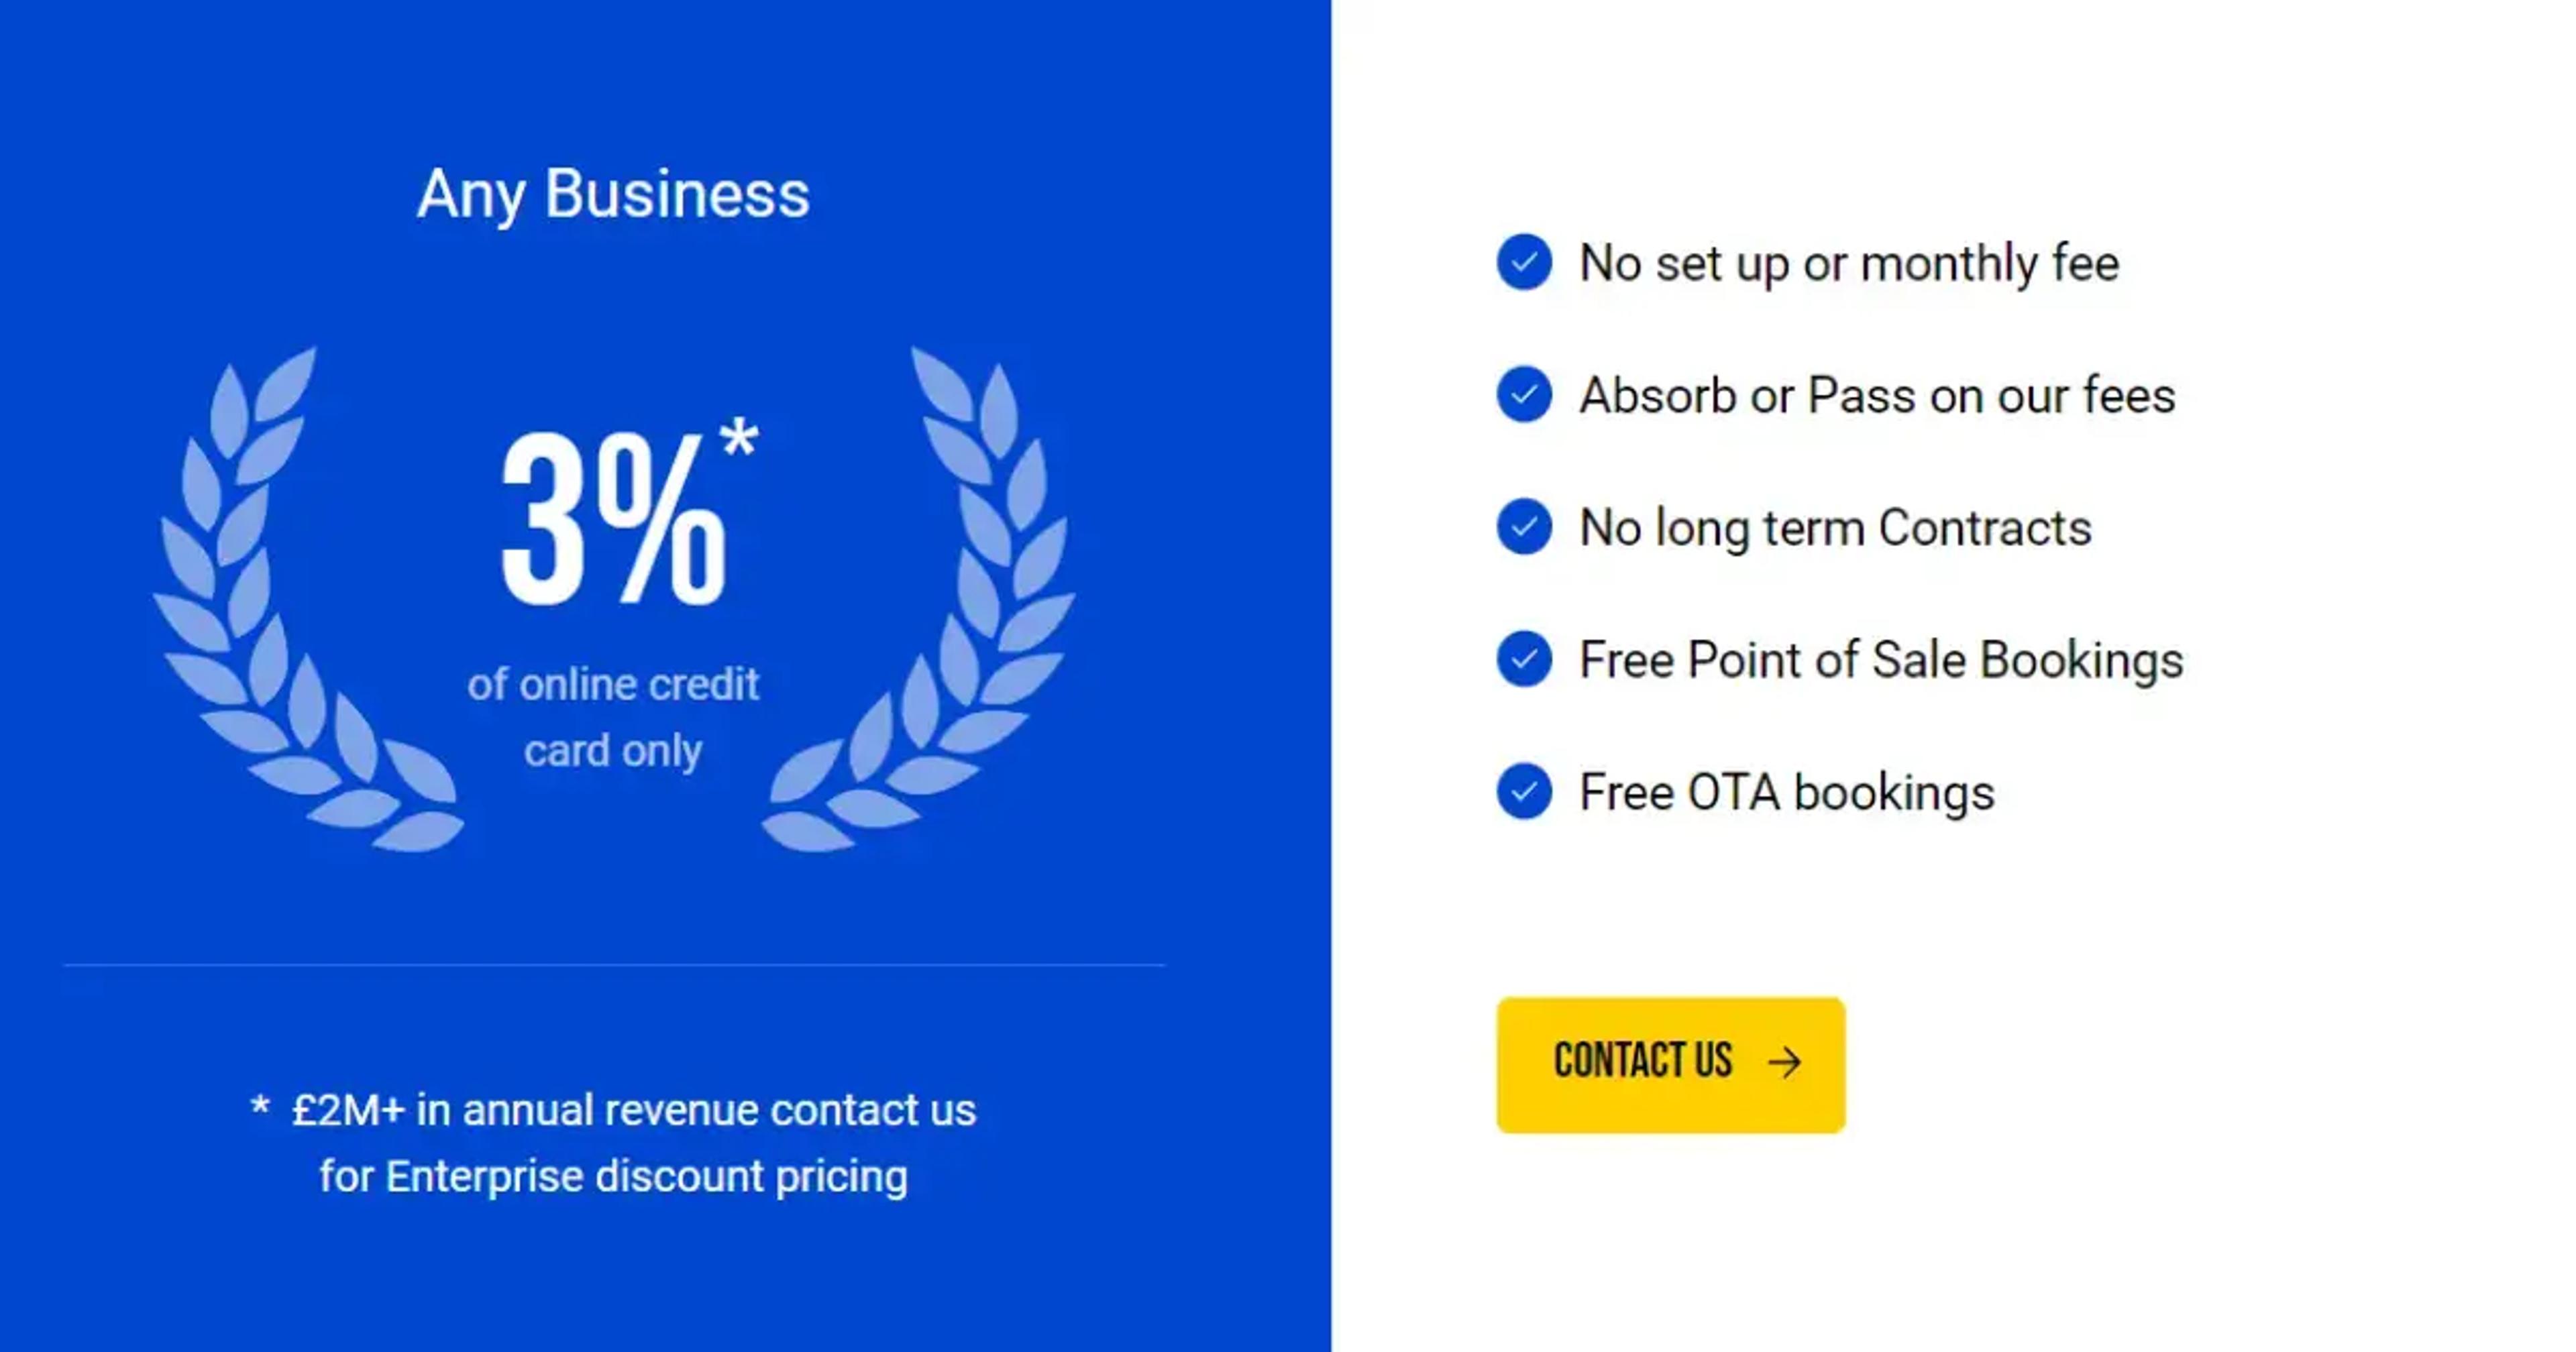Click checkmark icon beside Free Point of Sale
This screenshot has width=2576, height=1352.
[1524, 659]
